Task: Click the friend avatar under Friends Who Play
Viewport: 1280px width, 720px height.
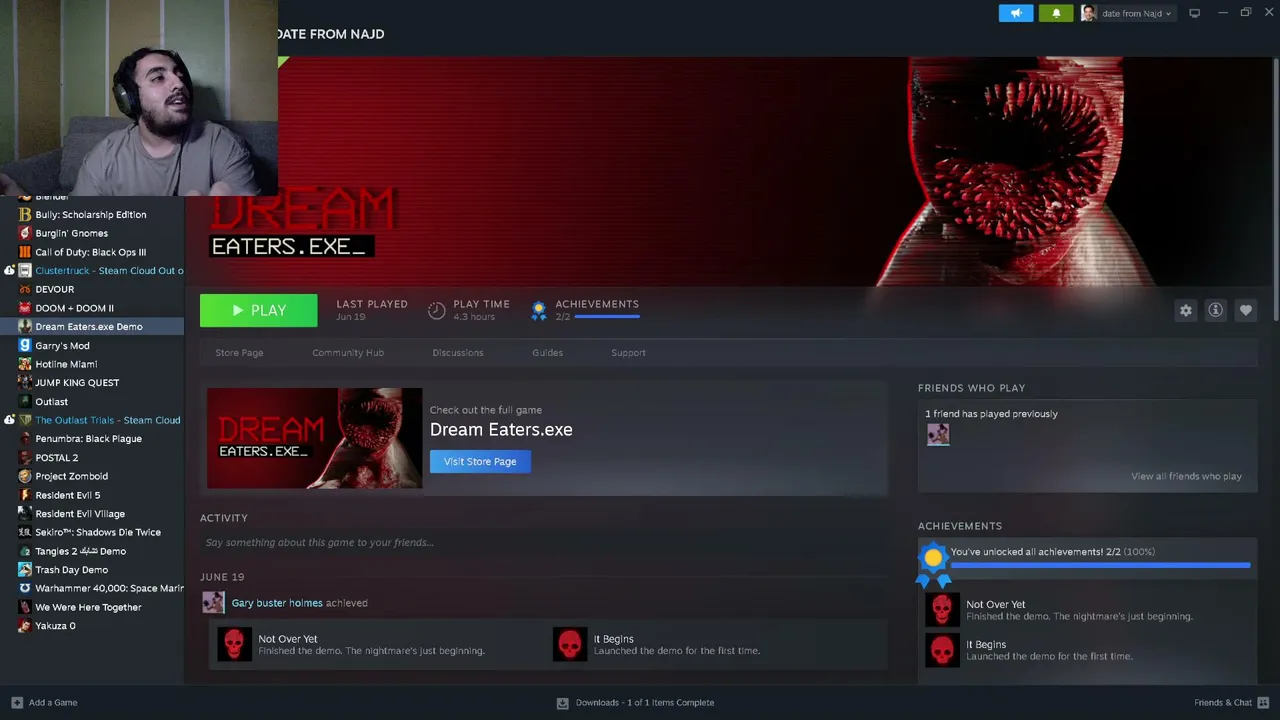Action: click(938, 433)
